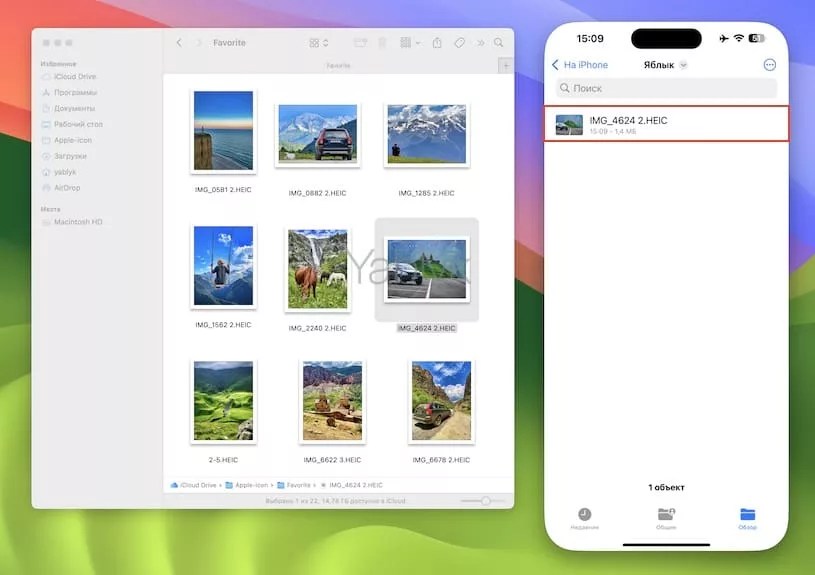This screenshot has width=815, height=575.
Task: Open tag editing in Finder toolbar
Action: (459, 43)
